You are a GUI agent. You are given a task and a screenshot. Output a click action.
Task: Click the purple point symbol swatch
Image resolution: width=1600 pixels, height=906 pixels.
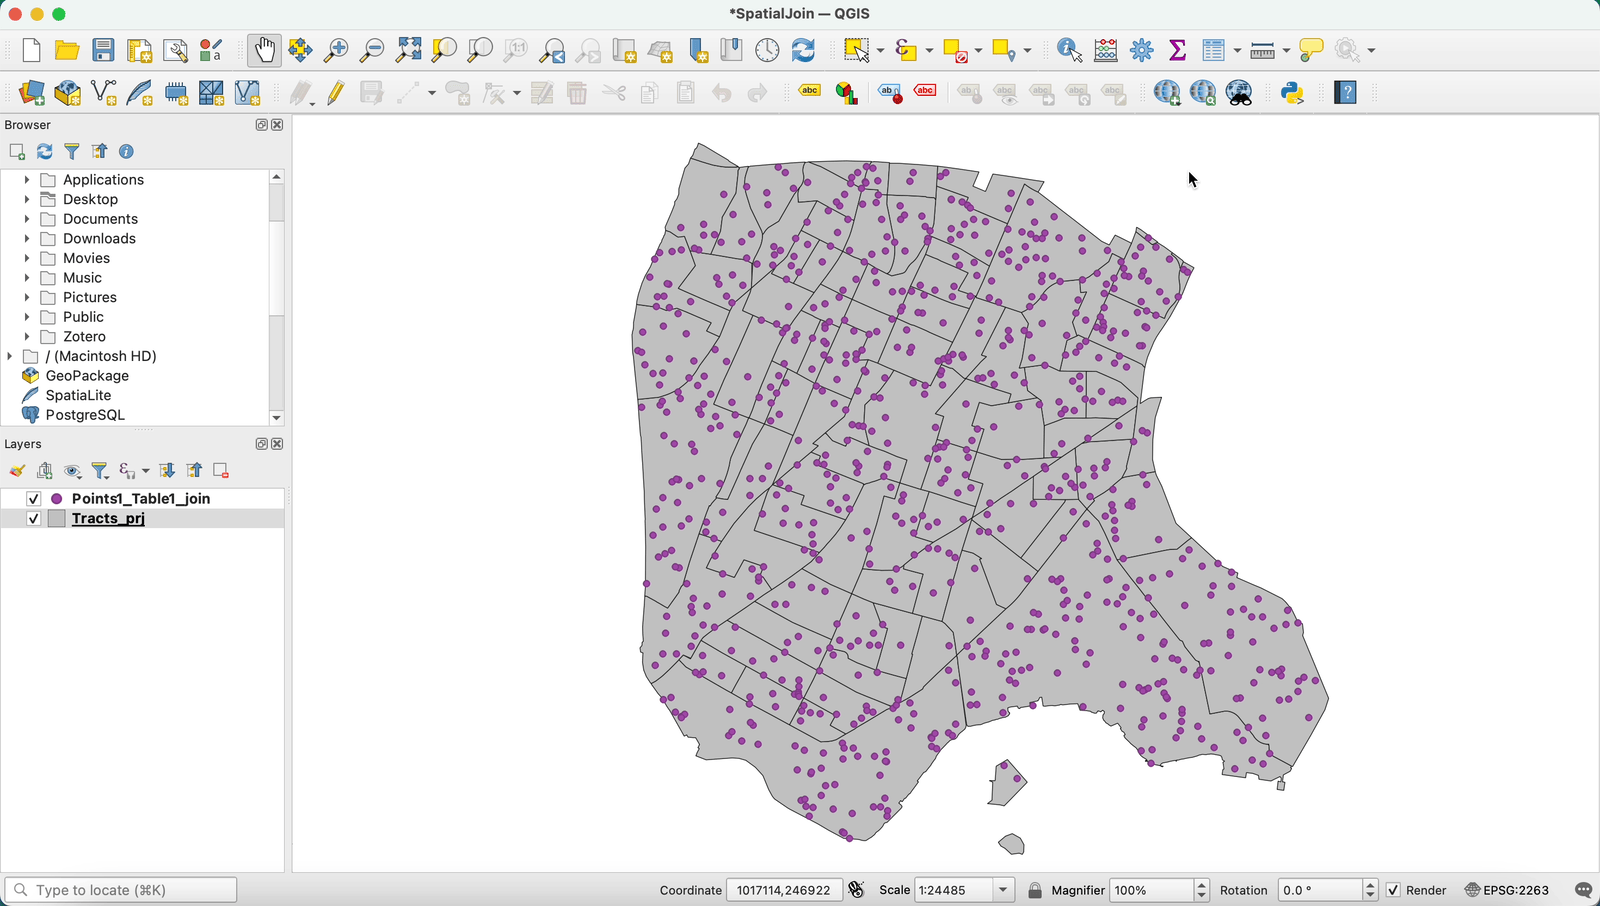[x=57, y=499]
